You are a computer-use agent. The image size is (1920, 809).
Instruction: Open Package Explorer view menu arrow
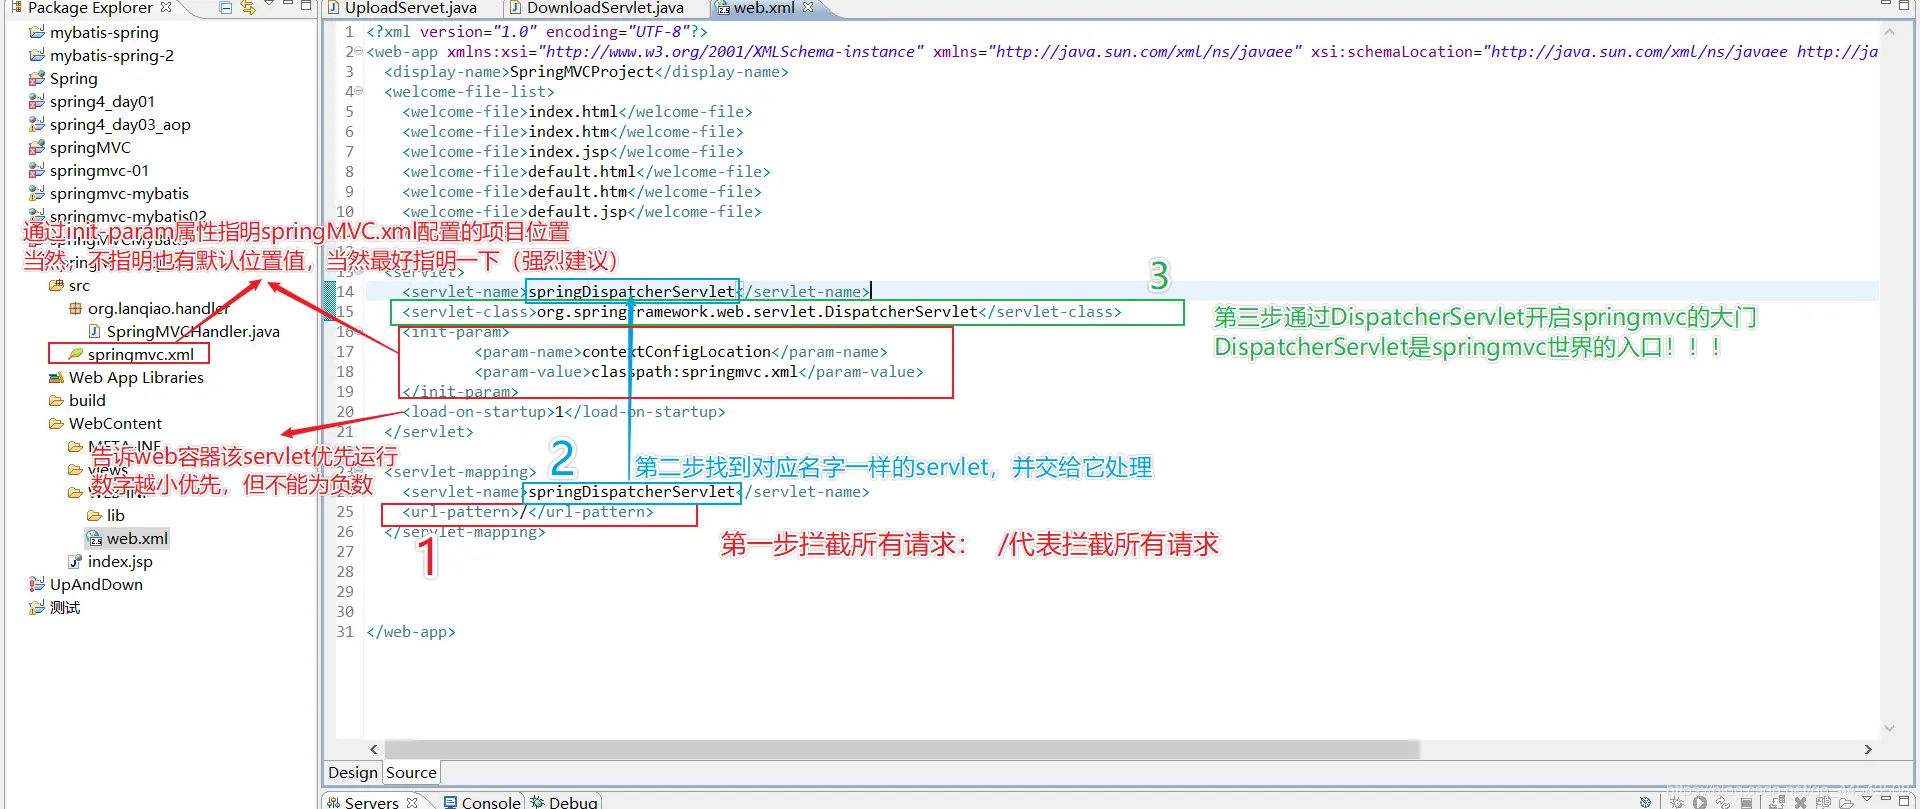(x=269, y=5)
